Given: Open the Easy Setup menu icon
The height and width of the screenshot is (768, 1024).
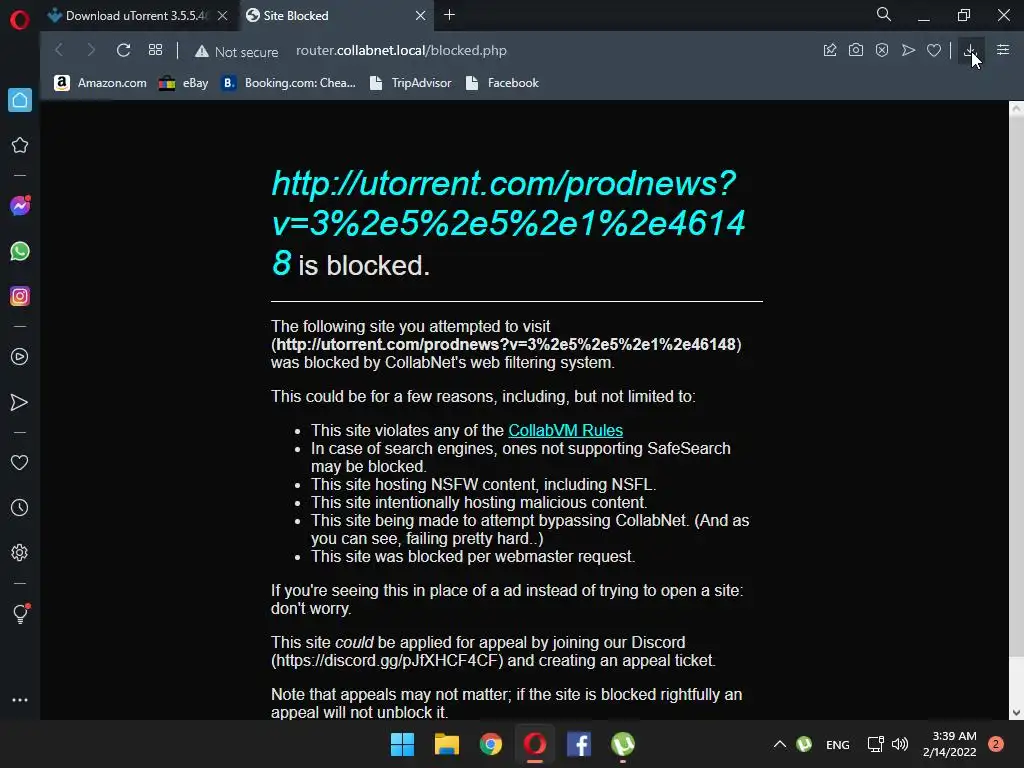Looking at the screenshot, I should pyautogui.click(x=1003, y=50).
